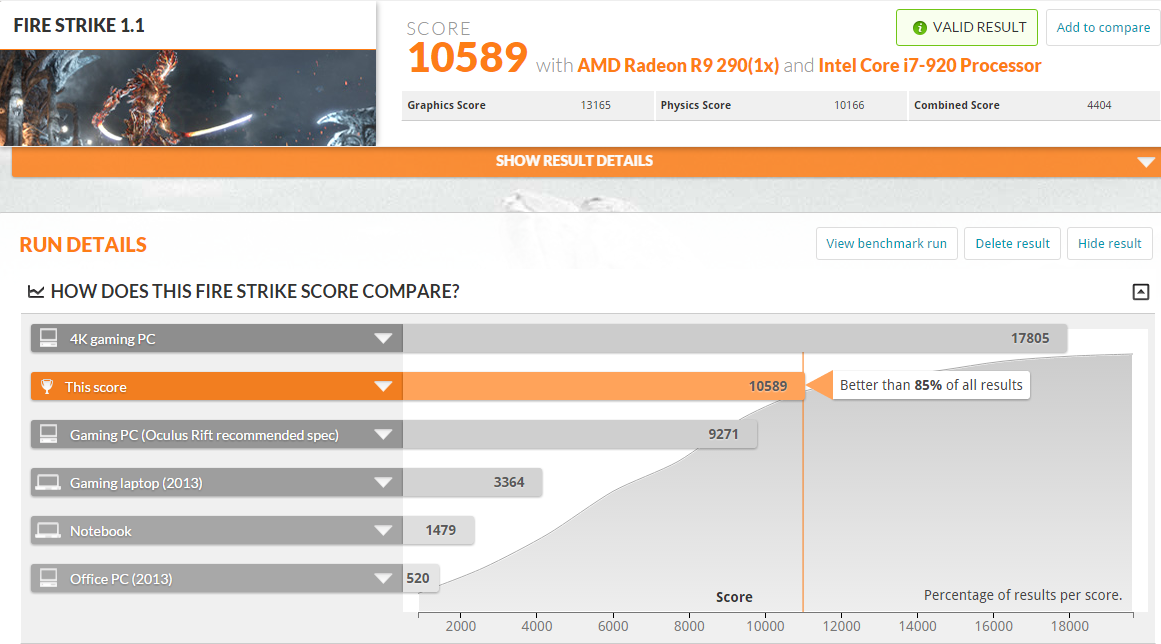Click the chart icon beside the comparison heading
Screen dimensions: 1161x644
[x=36, y=292]
